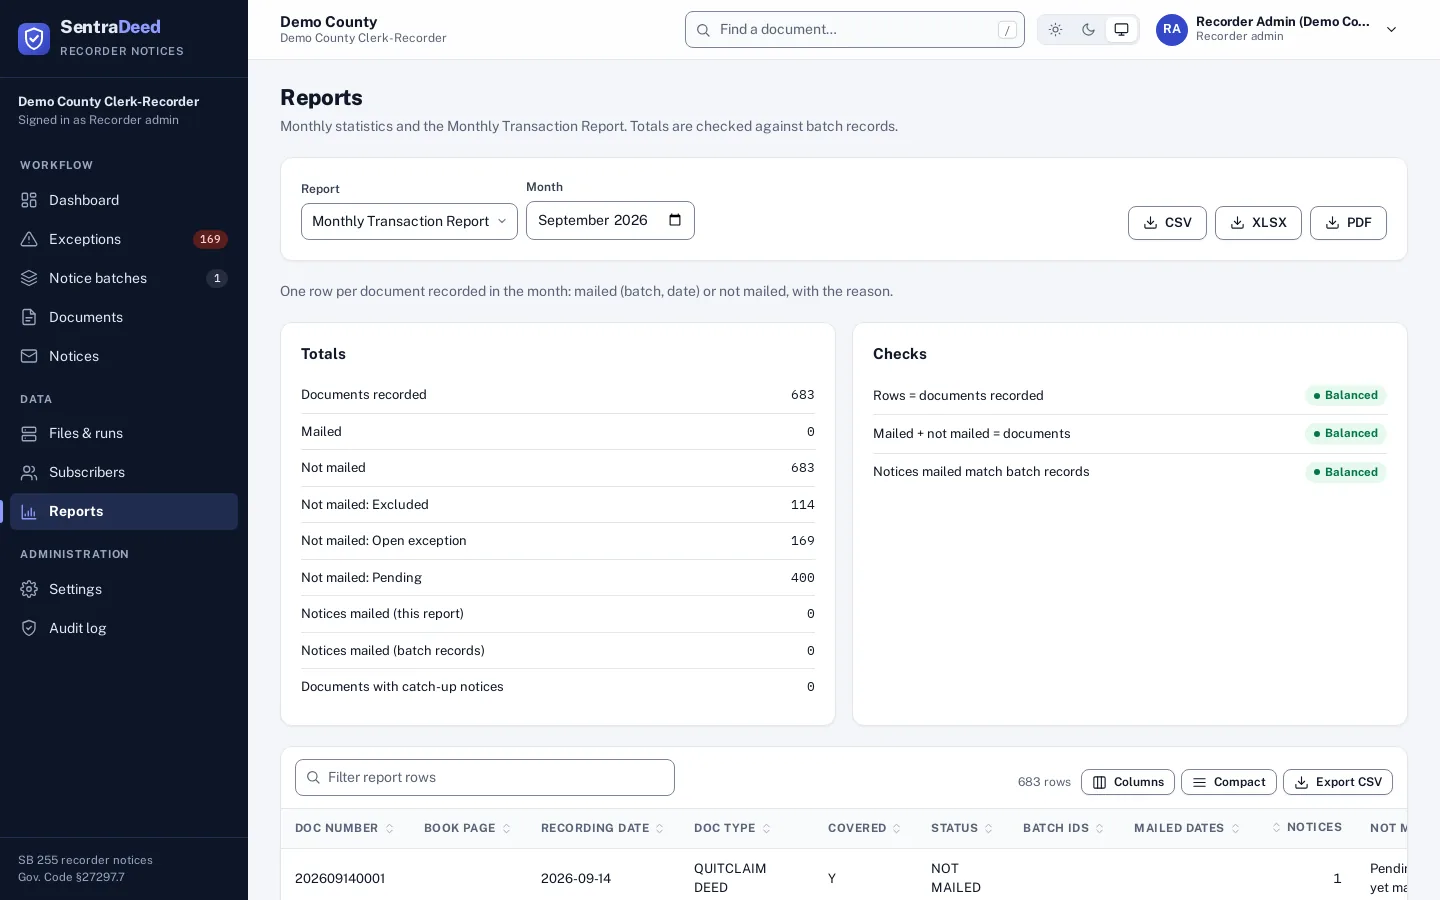Image resolution: width=1440 pixels, height=900 pixels.
Task: Click the Gov. Code §27297.7 footer text
Action: coord(71,877)
